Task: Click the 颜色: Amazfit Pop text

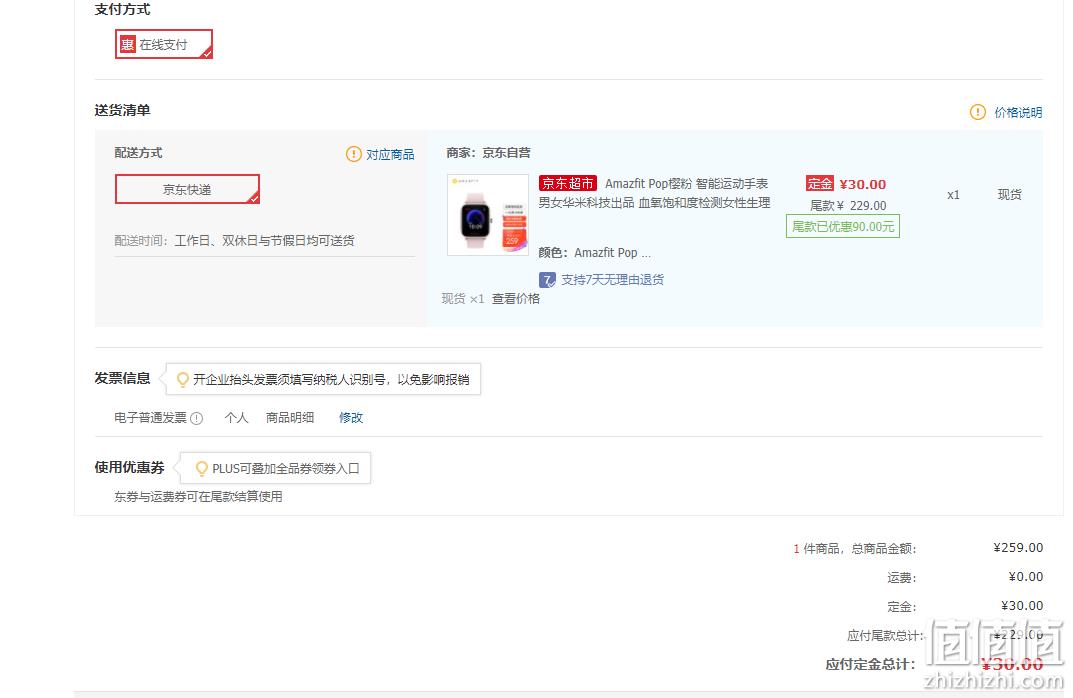Action: coord(594,253)
